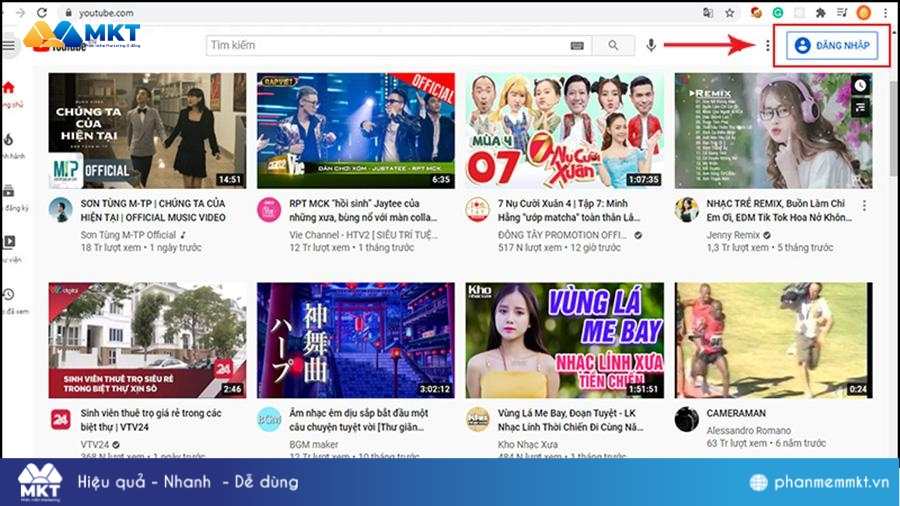Bookmark this page with star icon
Image resolution: width=900 pixels, height=506 pixels.
point(730,13)
